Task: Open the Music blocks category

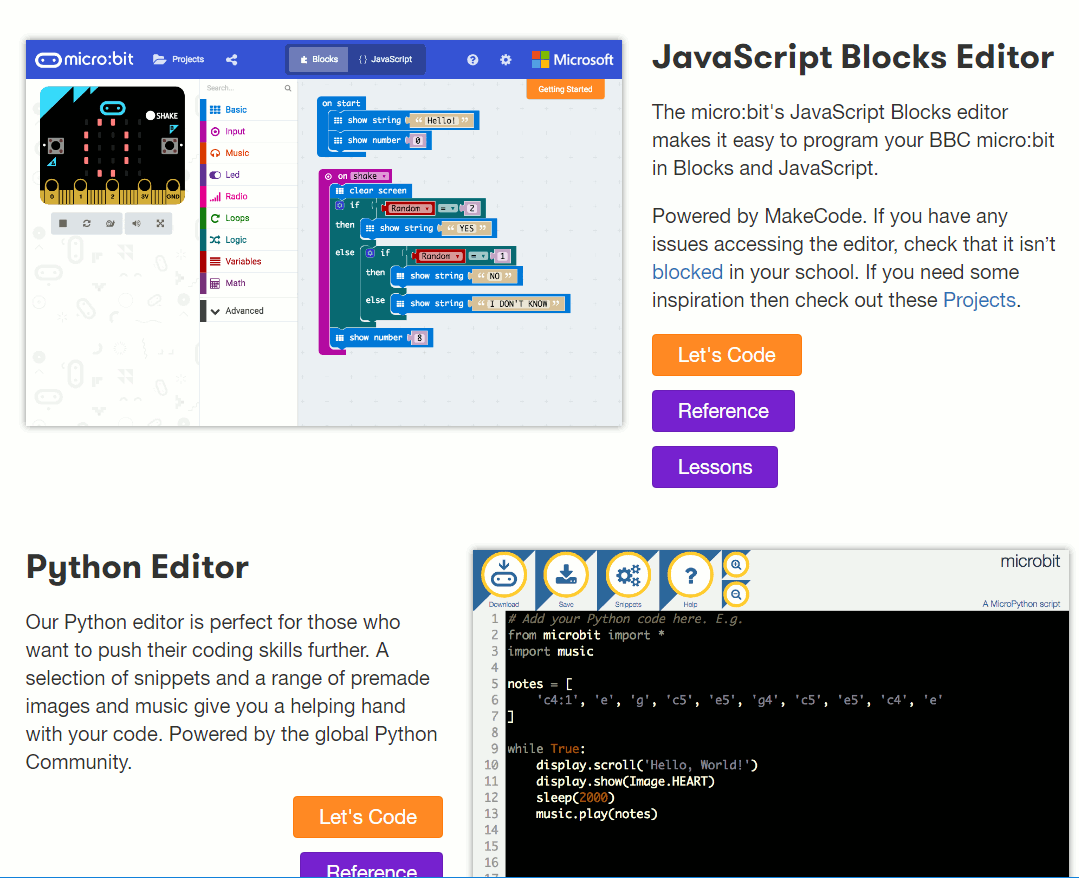Action: pos(249,153)
